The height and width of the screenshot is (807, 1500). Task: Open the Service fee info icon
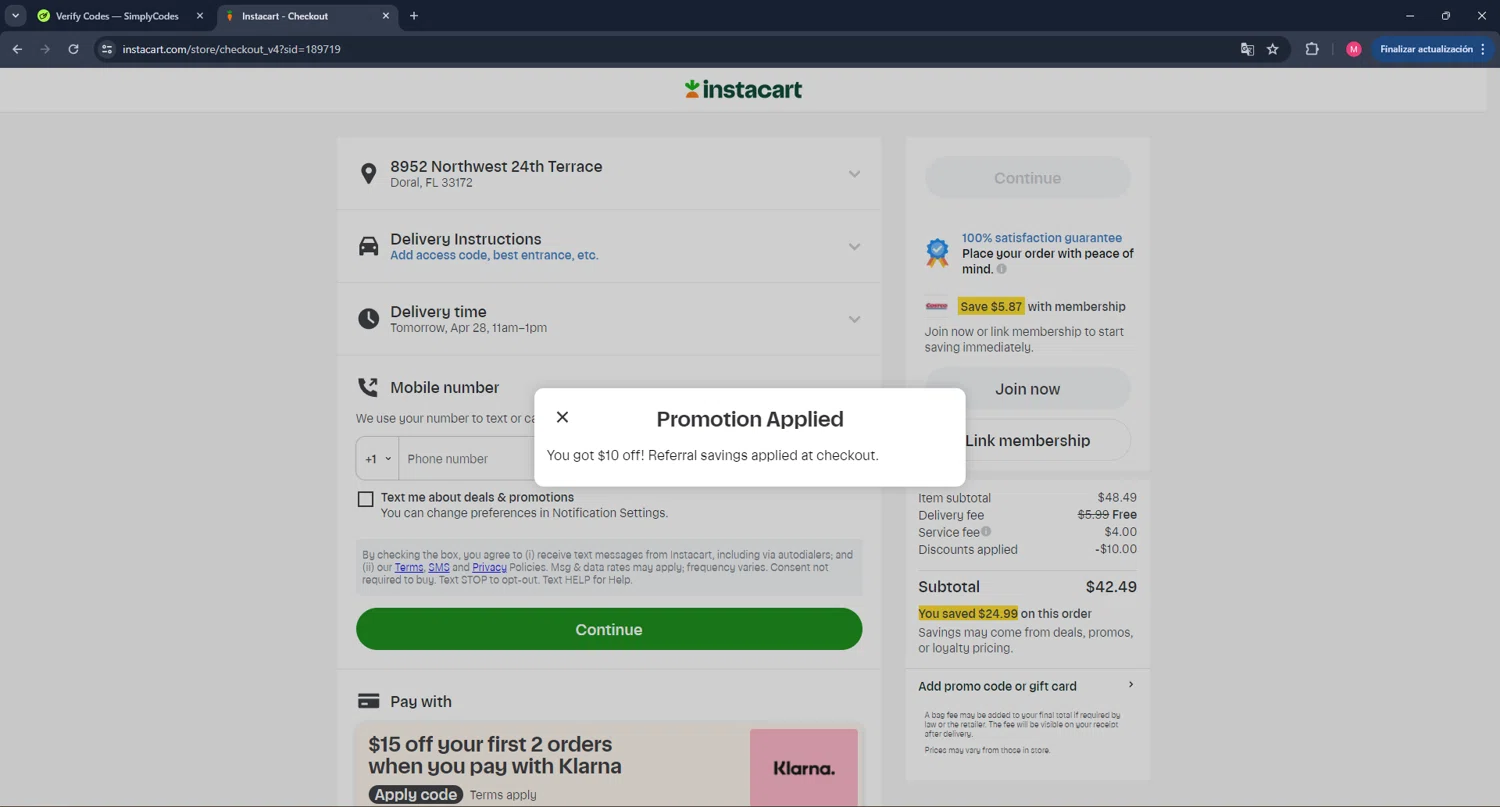(x=986, y=532)
